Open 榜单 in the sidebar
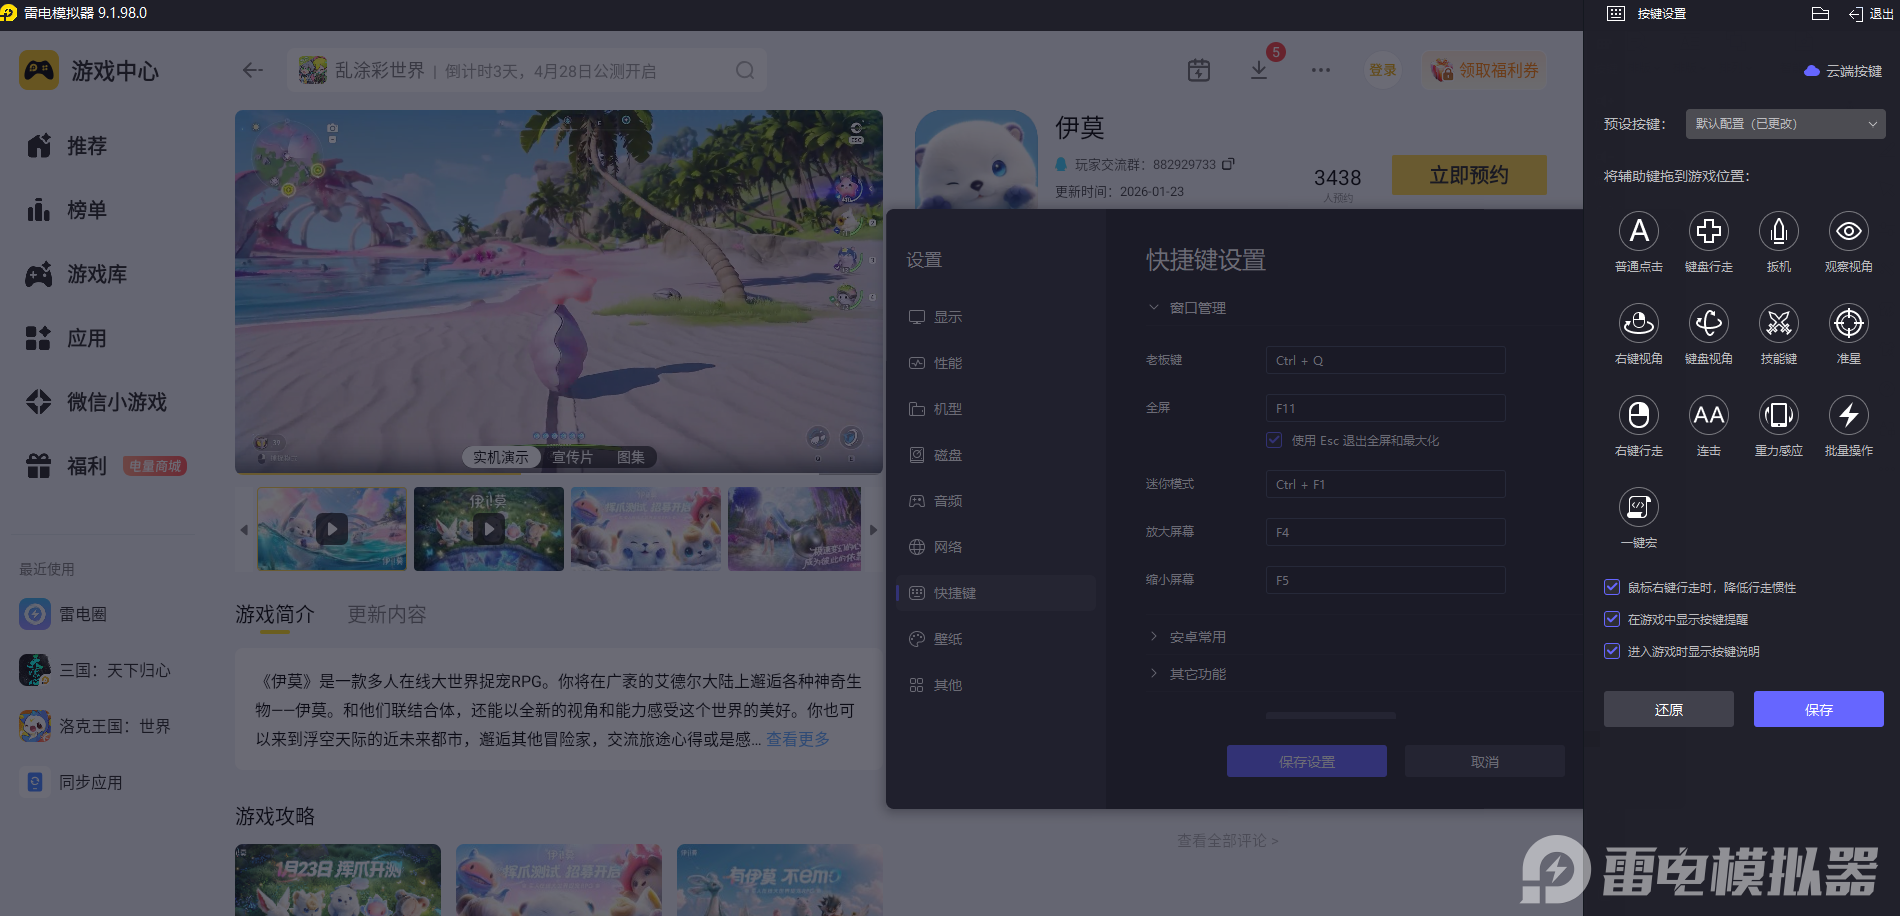 tap(67, 210)
